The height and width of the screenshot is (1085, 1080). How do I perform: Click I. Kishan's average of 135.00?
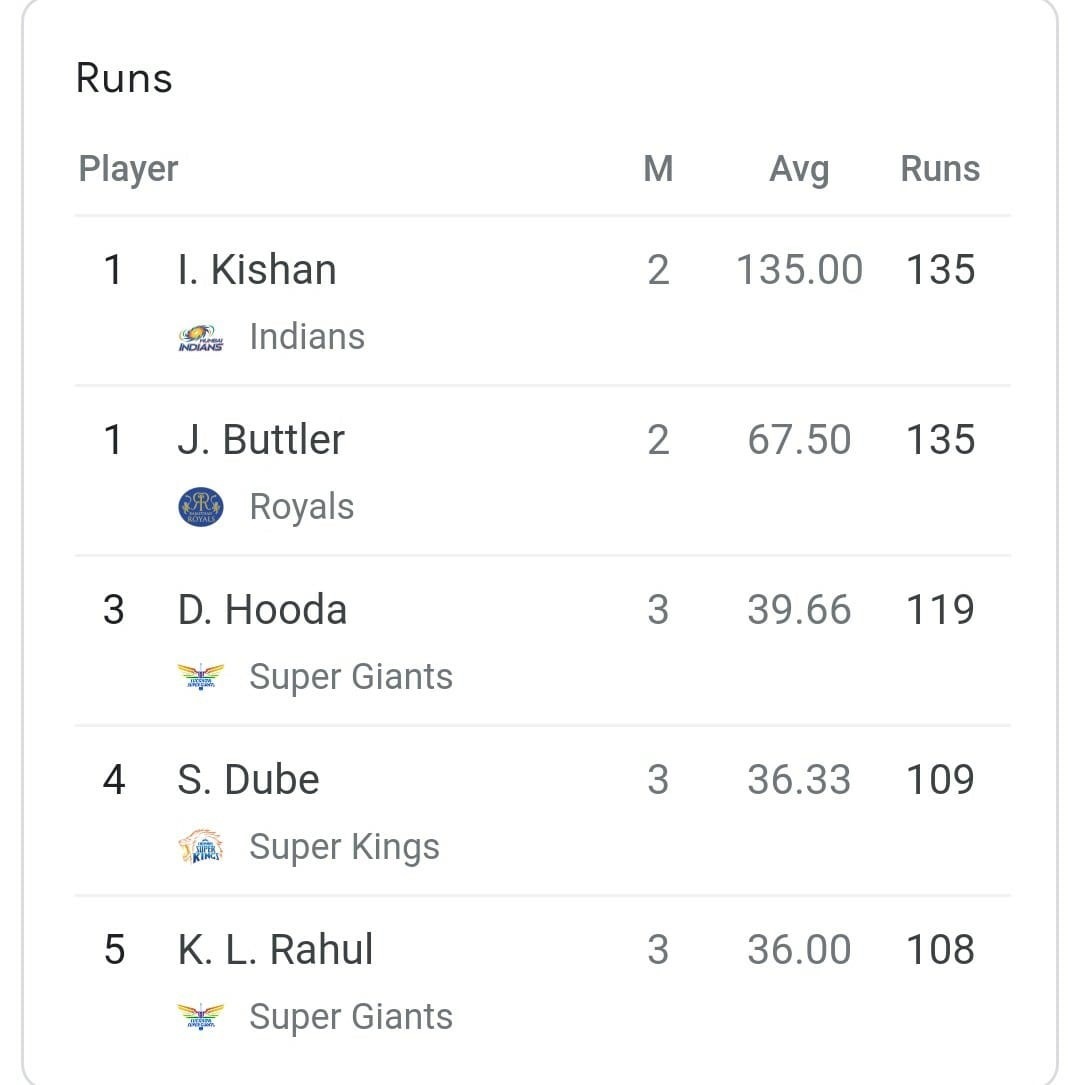coord(799,268)
